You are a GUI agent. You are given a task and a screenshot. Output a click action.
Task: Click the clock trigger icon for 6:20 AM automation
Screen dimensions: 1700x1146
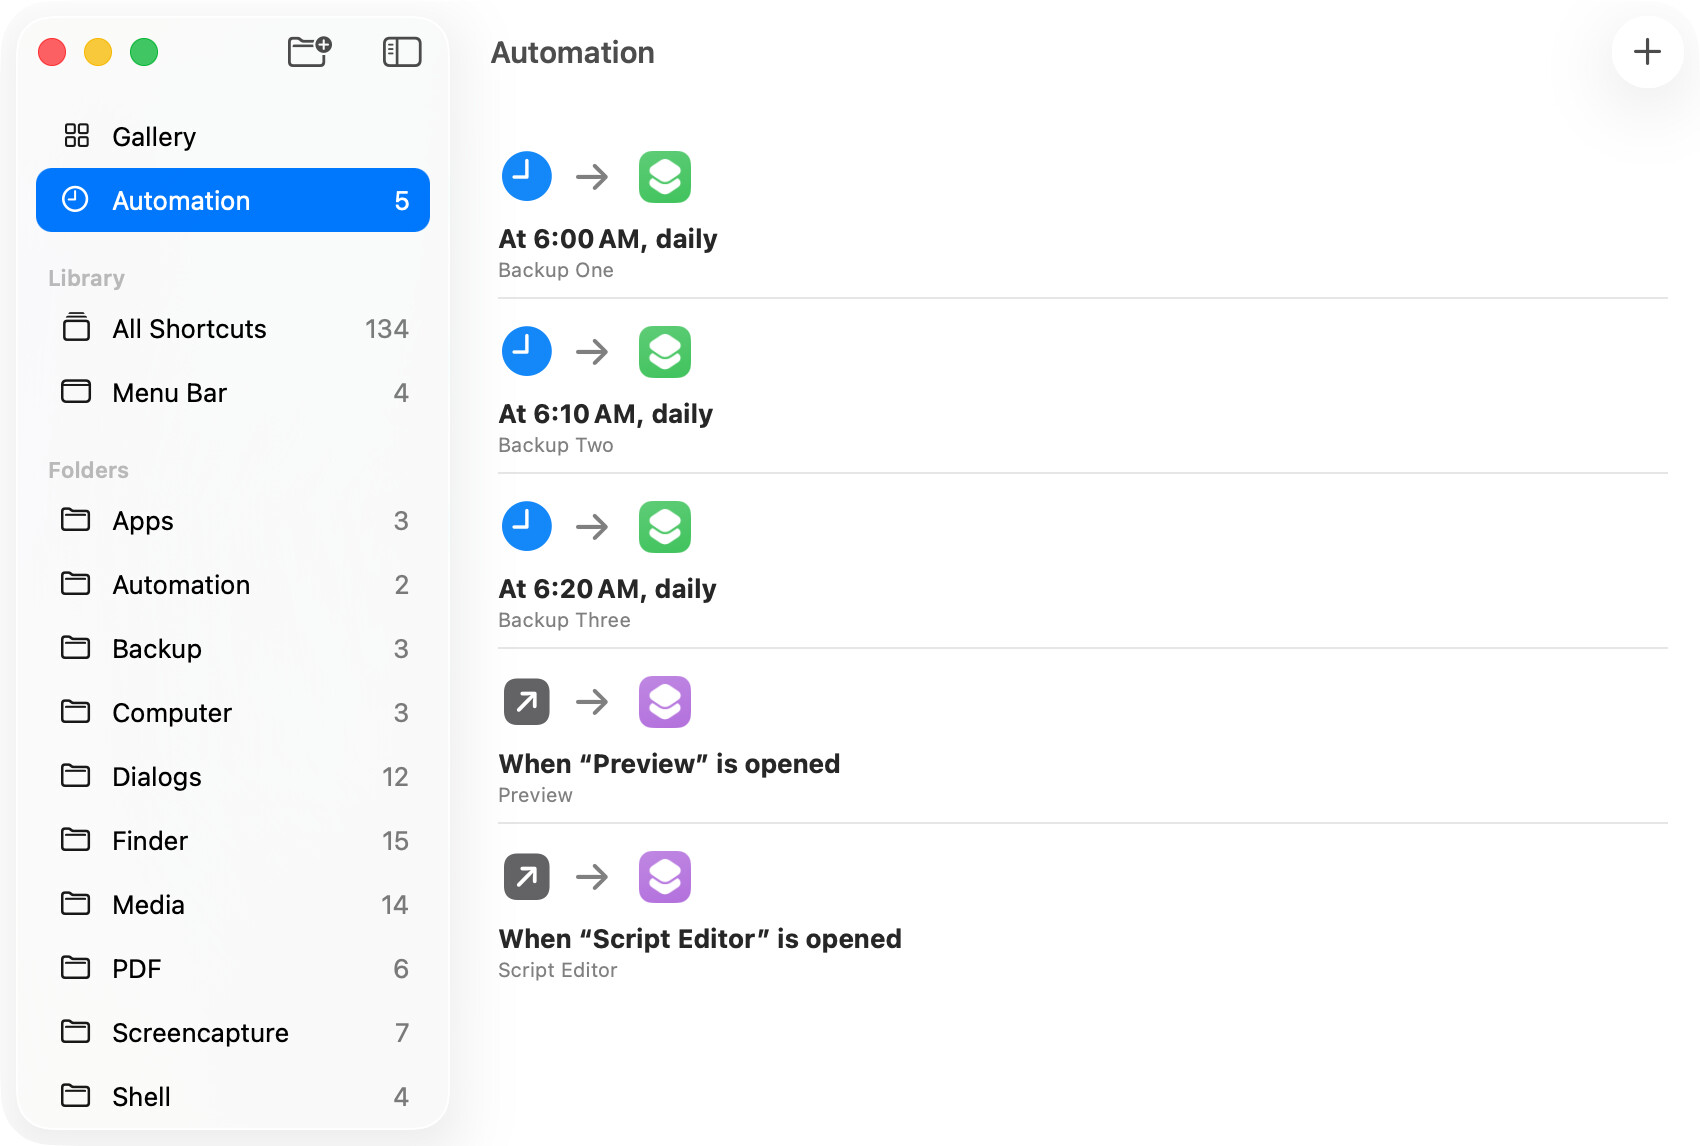pos(526,526)
